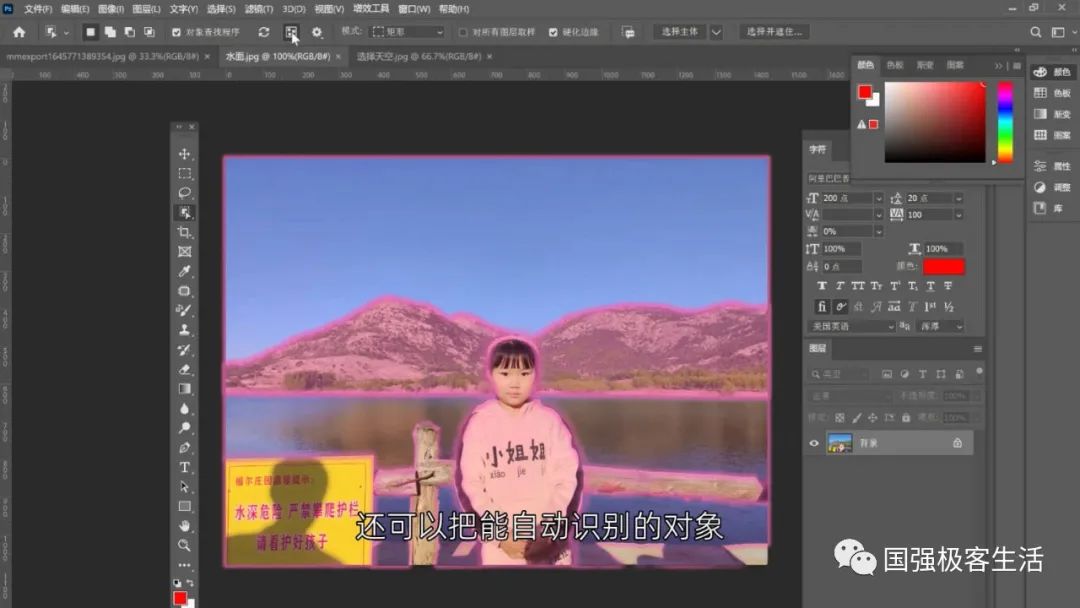Viewport: 1080px width, 608px height.
Task: Open the search magnifier at top right
Action: tap(1035, 32)
